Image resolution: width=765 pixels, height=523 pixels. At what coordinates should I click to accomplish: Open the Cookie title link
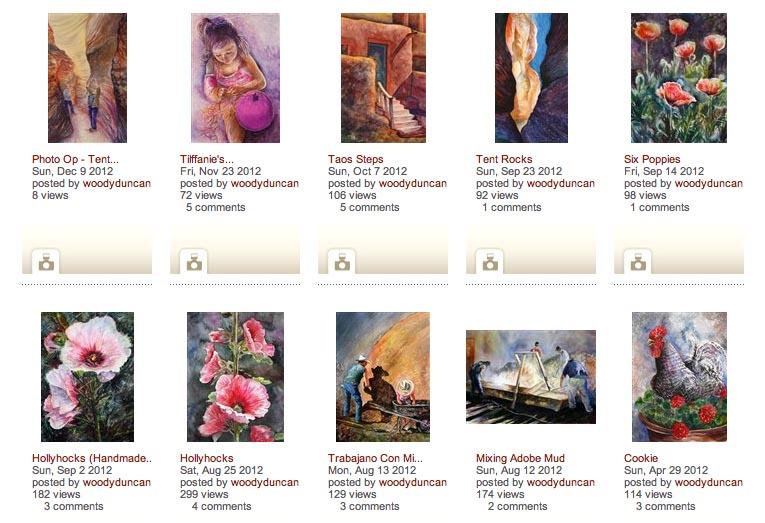coord(641,458)
